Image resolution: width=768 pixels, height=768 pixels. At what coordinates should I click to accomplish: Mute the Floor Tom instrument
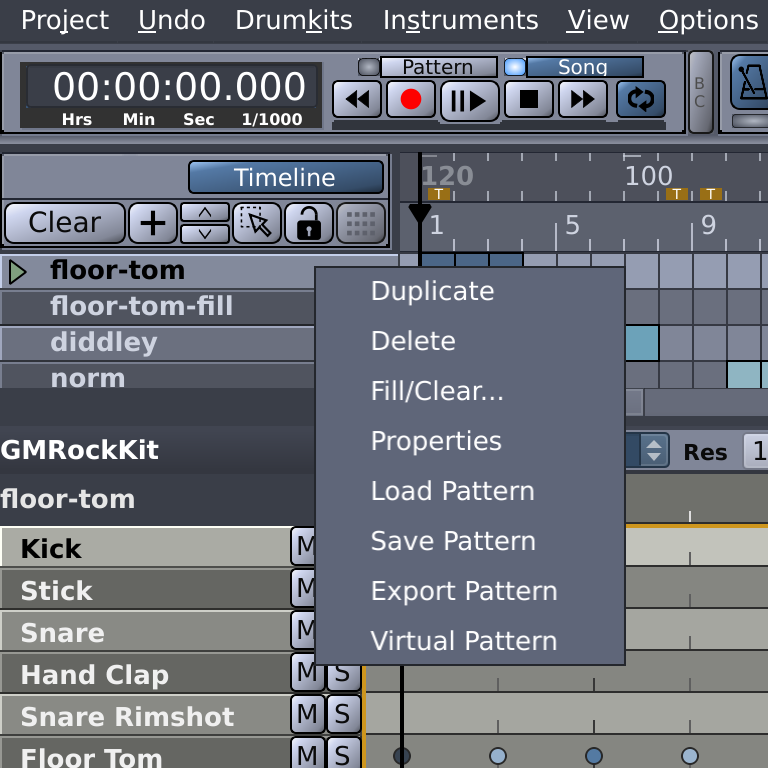[308, 753]
